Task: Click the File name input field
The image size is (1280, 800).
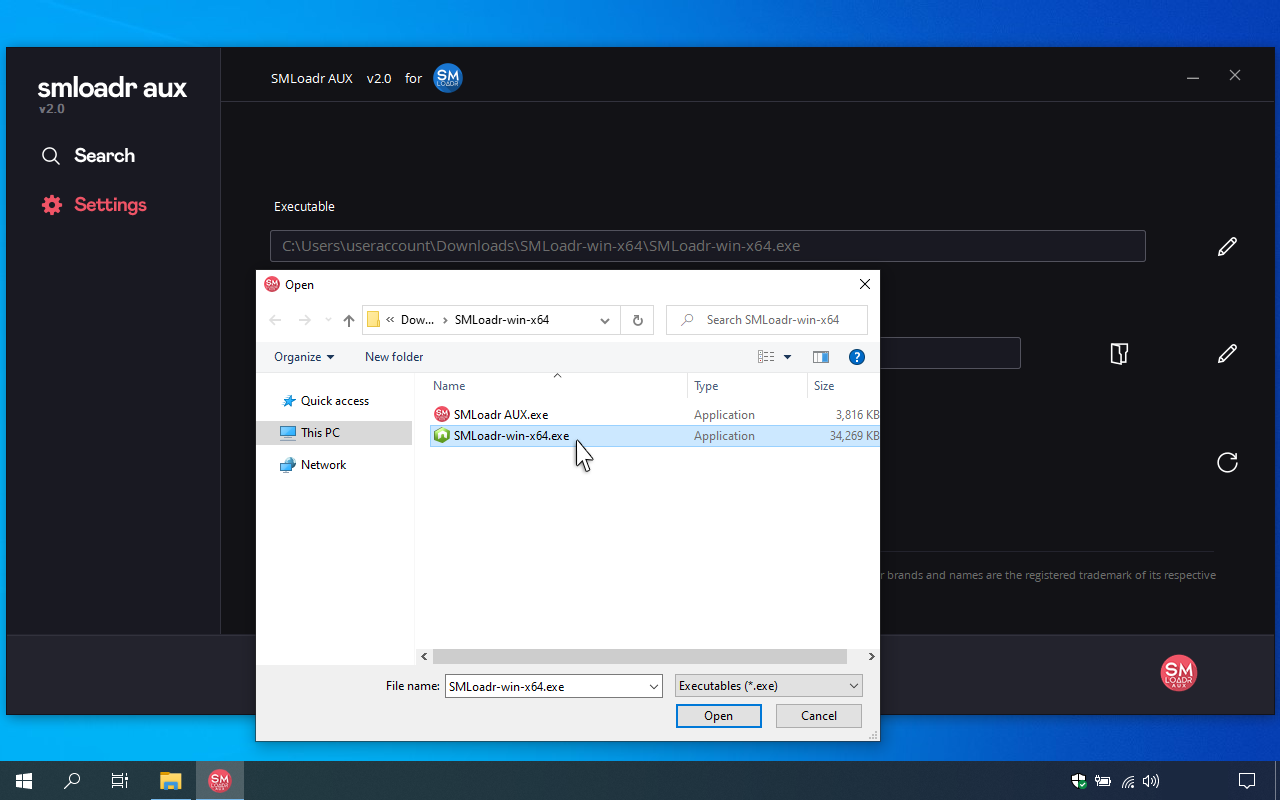Action: pos(546,687)
